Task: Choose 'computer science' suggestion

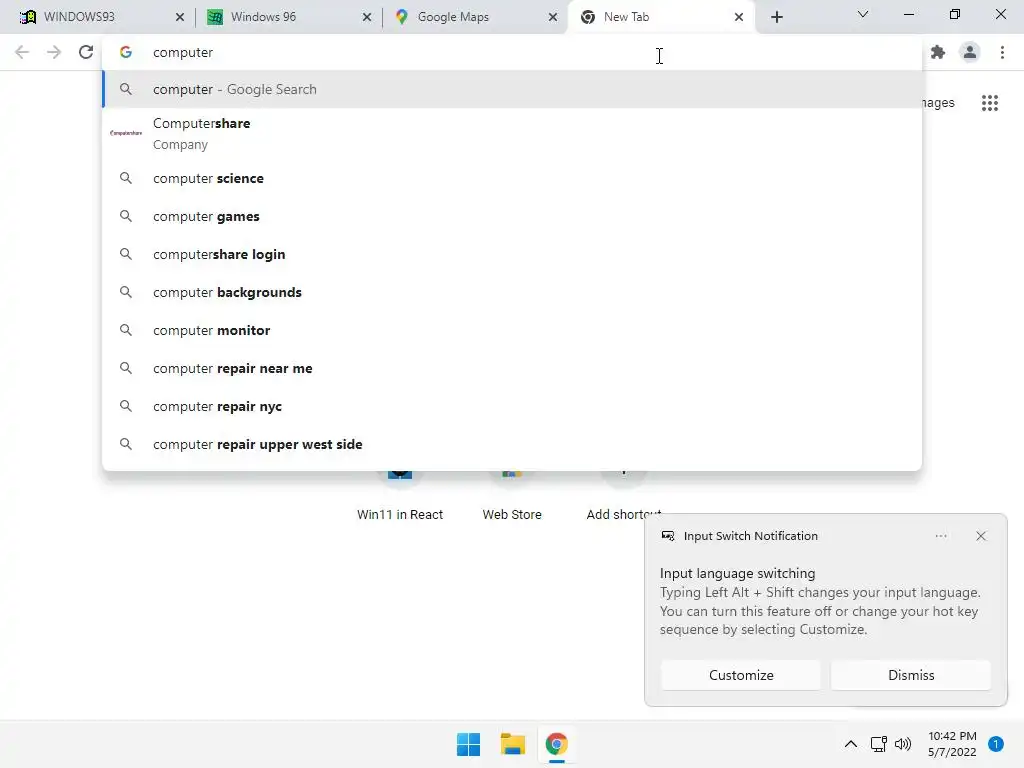Action: tap(512, 178)
